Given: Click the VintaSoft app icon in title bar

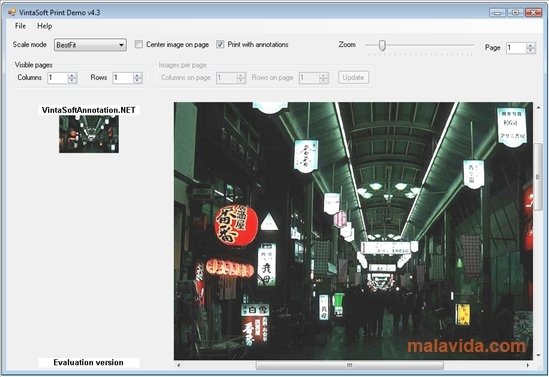Looking at the screenshot, I should pos(12,13).
